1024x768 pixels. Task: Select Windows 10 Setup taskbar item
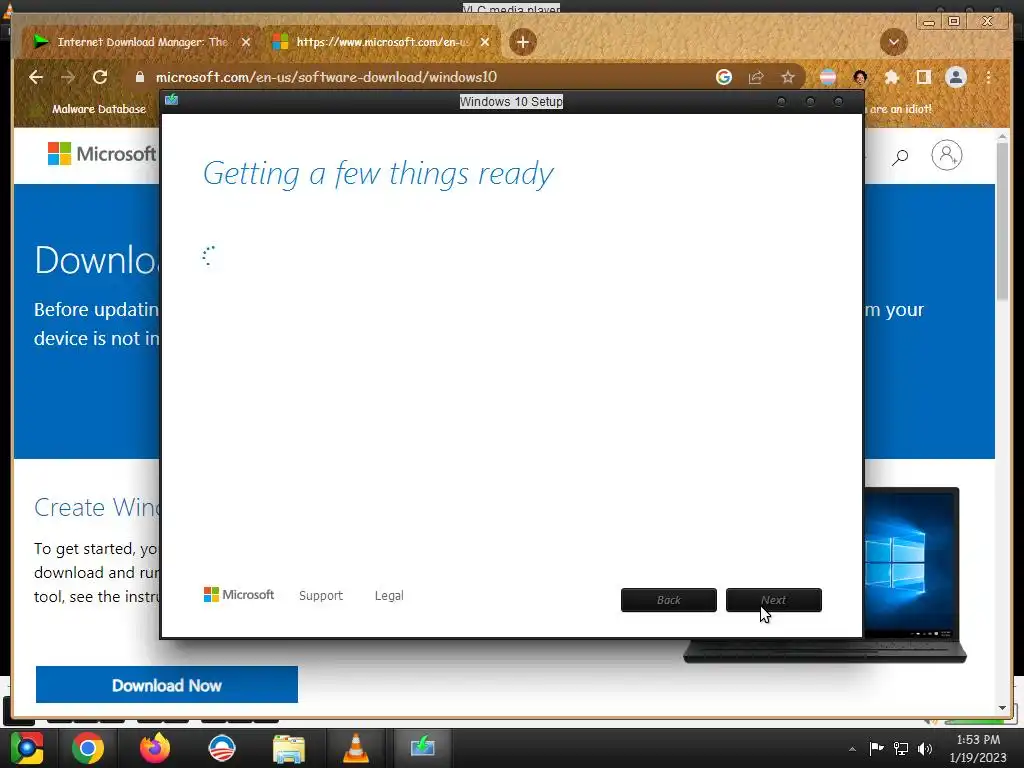pos(423,746)
